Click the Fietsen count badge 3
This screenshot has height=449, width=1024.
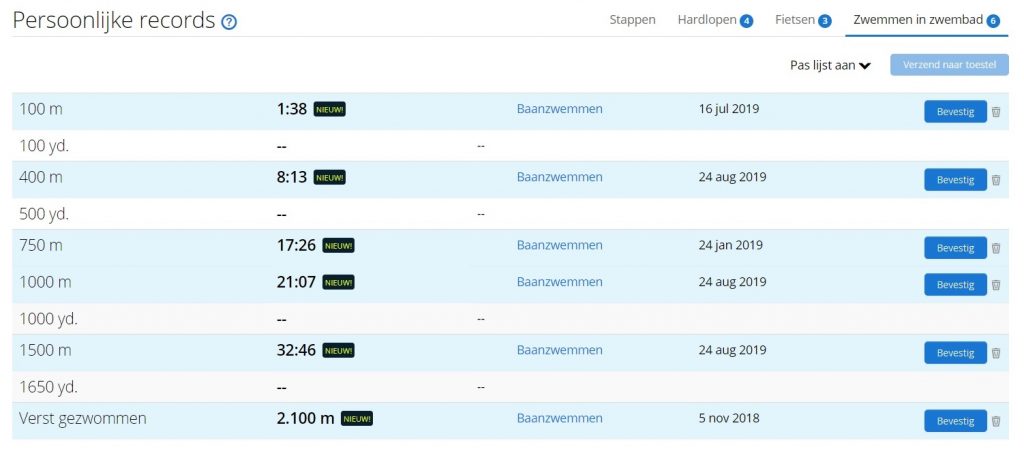(825, 22)
